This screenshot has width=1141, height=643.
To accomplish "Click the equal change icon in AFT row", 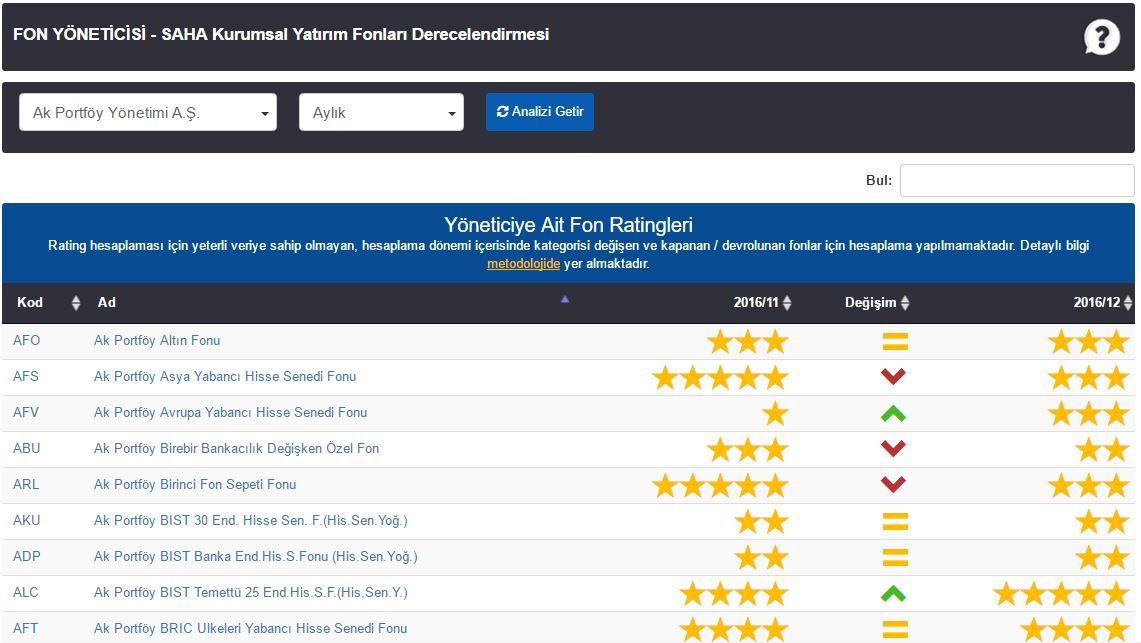I will coord(895,629).
